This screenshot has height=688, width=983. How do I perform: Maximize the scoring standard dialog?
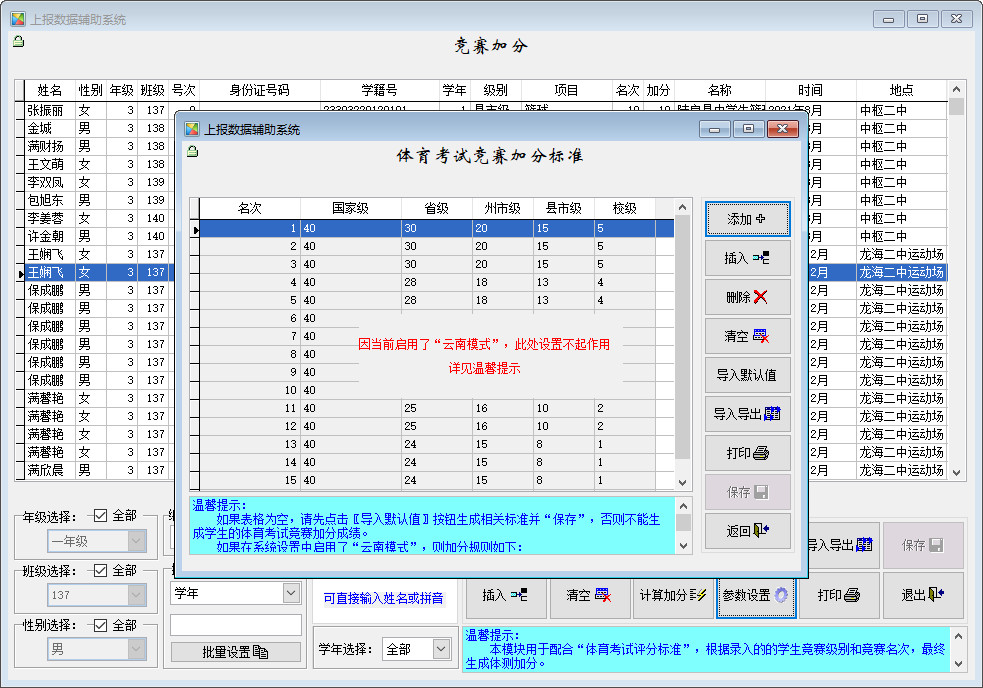[749, 129]
